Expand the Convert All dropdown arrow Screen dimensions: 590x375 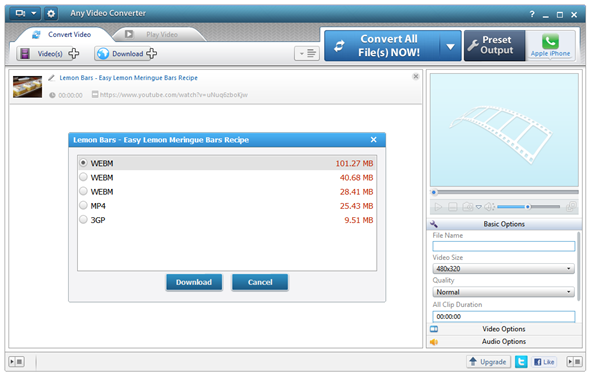click(450, 46)
